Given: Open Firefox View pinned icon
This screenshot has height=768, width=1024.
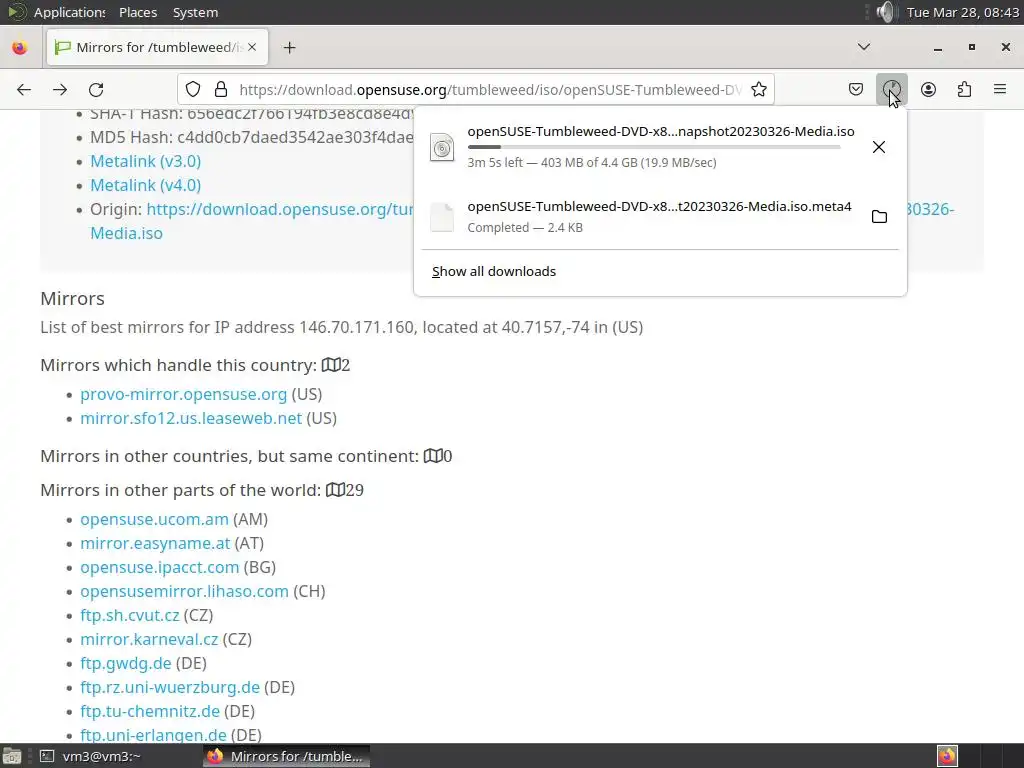Looking at the screenshot, I should point(20,47).
